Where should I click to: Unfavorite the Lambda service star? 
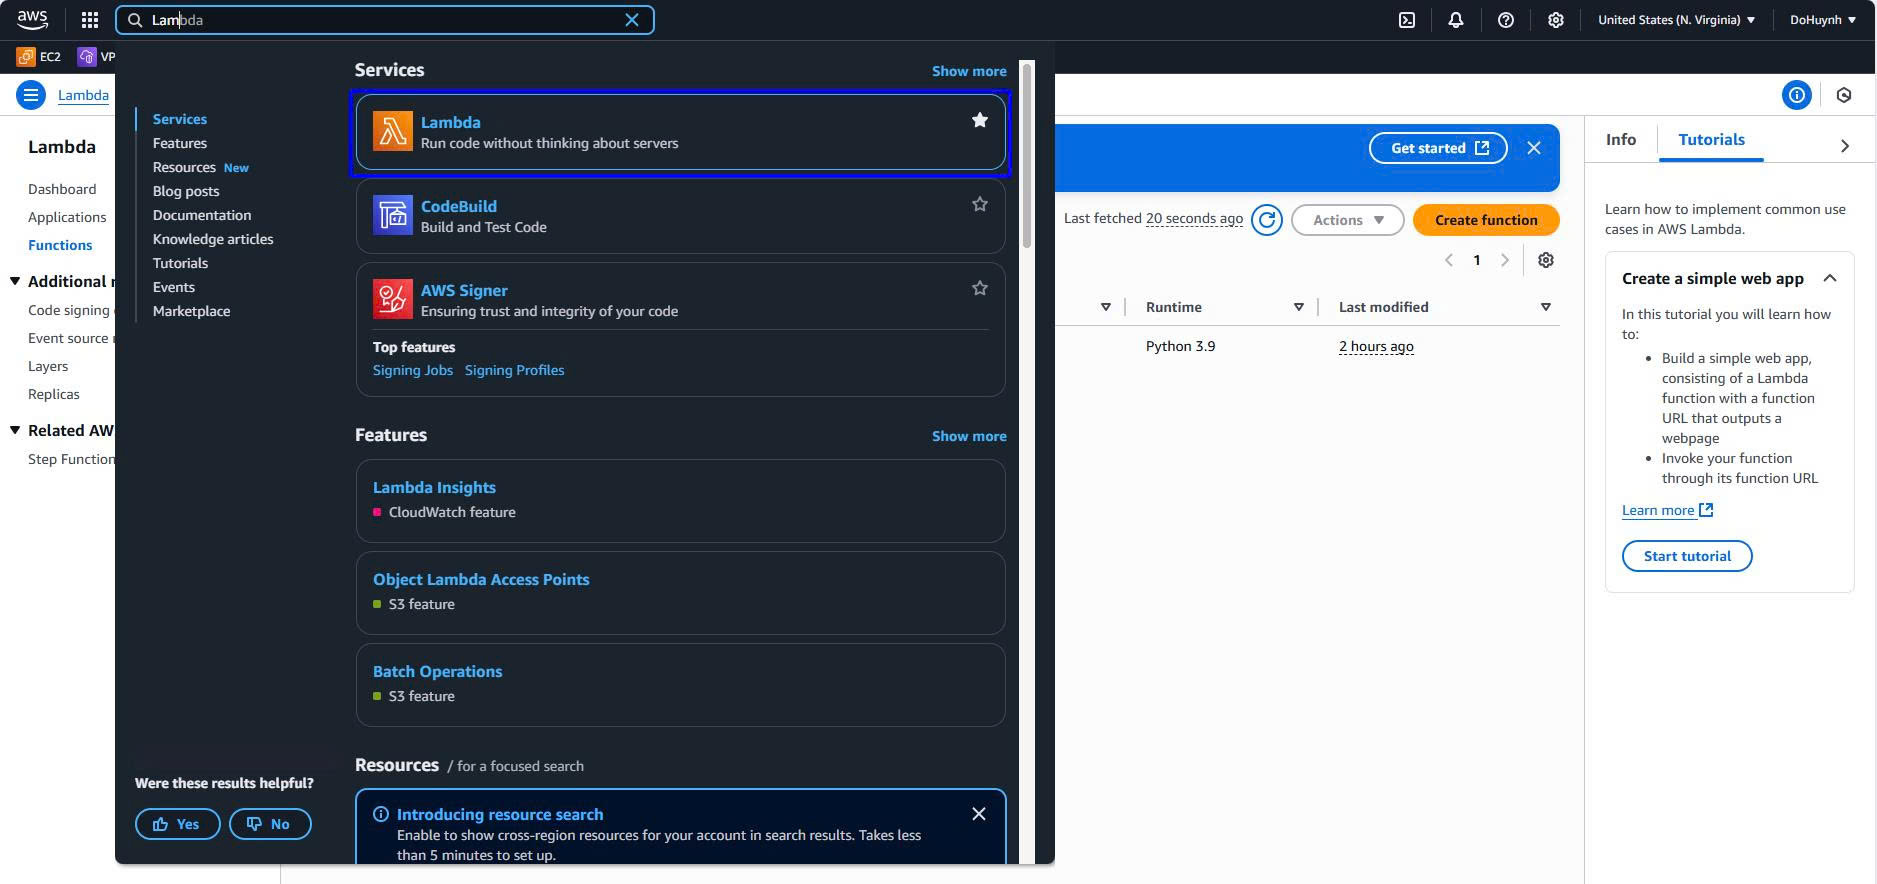click(x=979, y=120)
